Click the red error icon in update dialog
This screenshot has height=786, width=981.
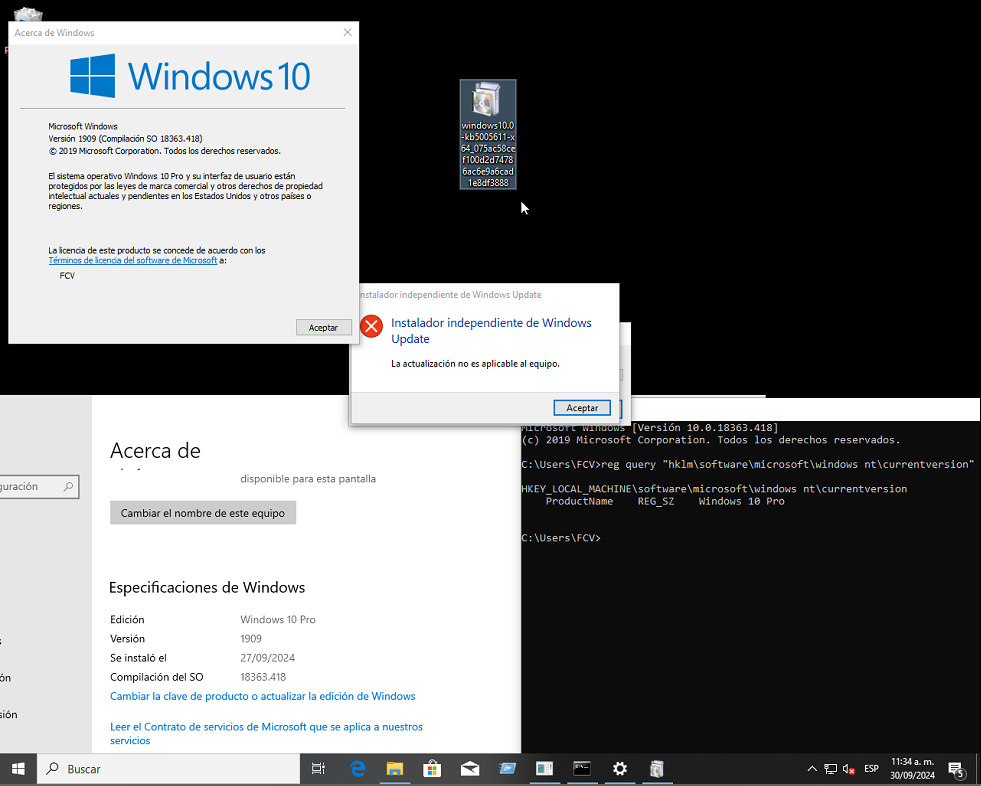click(x=371, y=325)
